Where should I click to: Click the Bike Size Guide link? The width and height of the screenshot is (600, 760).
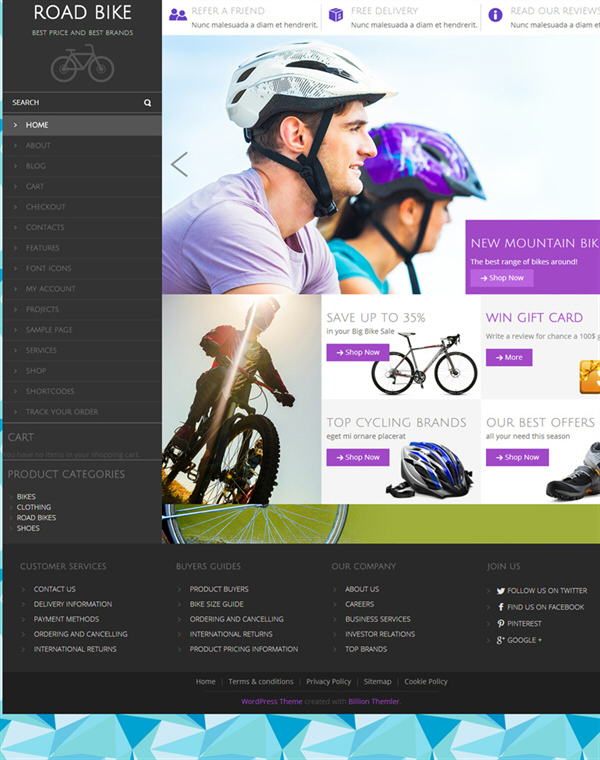point(217,604)
